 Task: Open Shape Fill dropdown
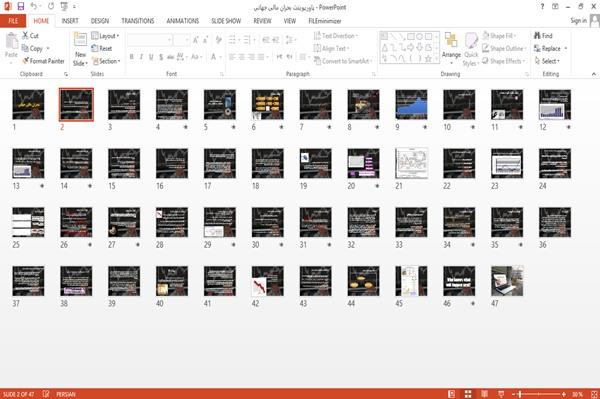(499, 36)
